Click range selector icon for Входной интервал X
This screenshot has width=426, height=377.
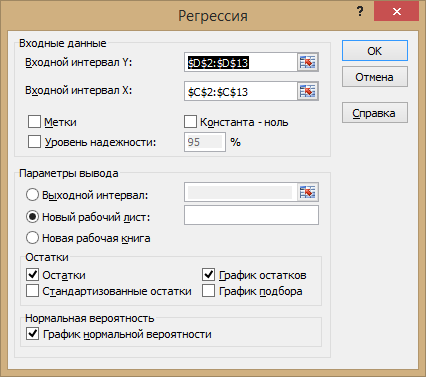[x=307, y=91]
